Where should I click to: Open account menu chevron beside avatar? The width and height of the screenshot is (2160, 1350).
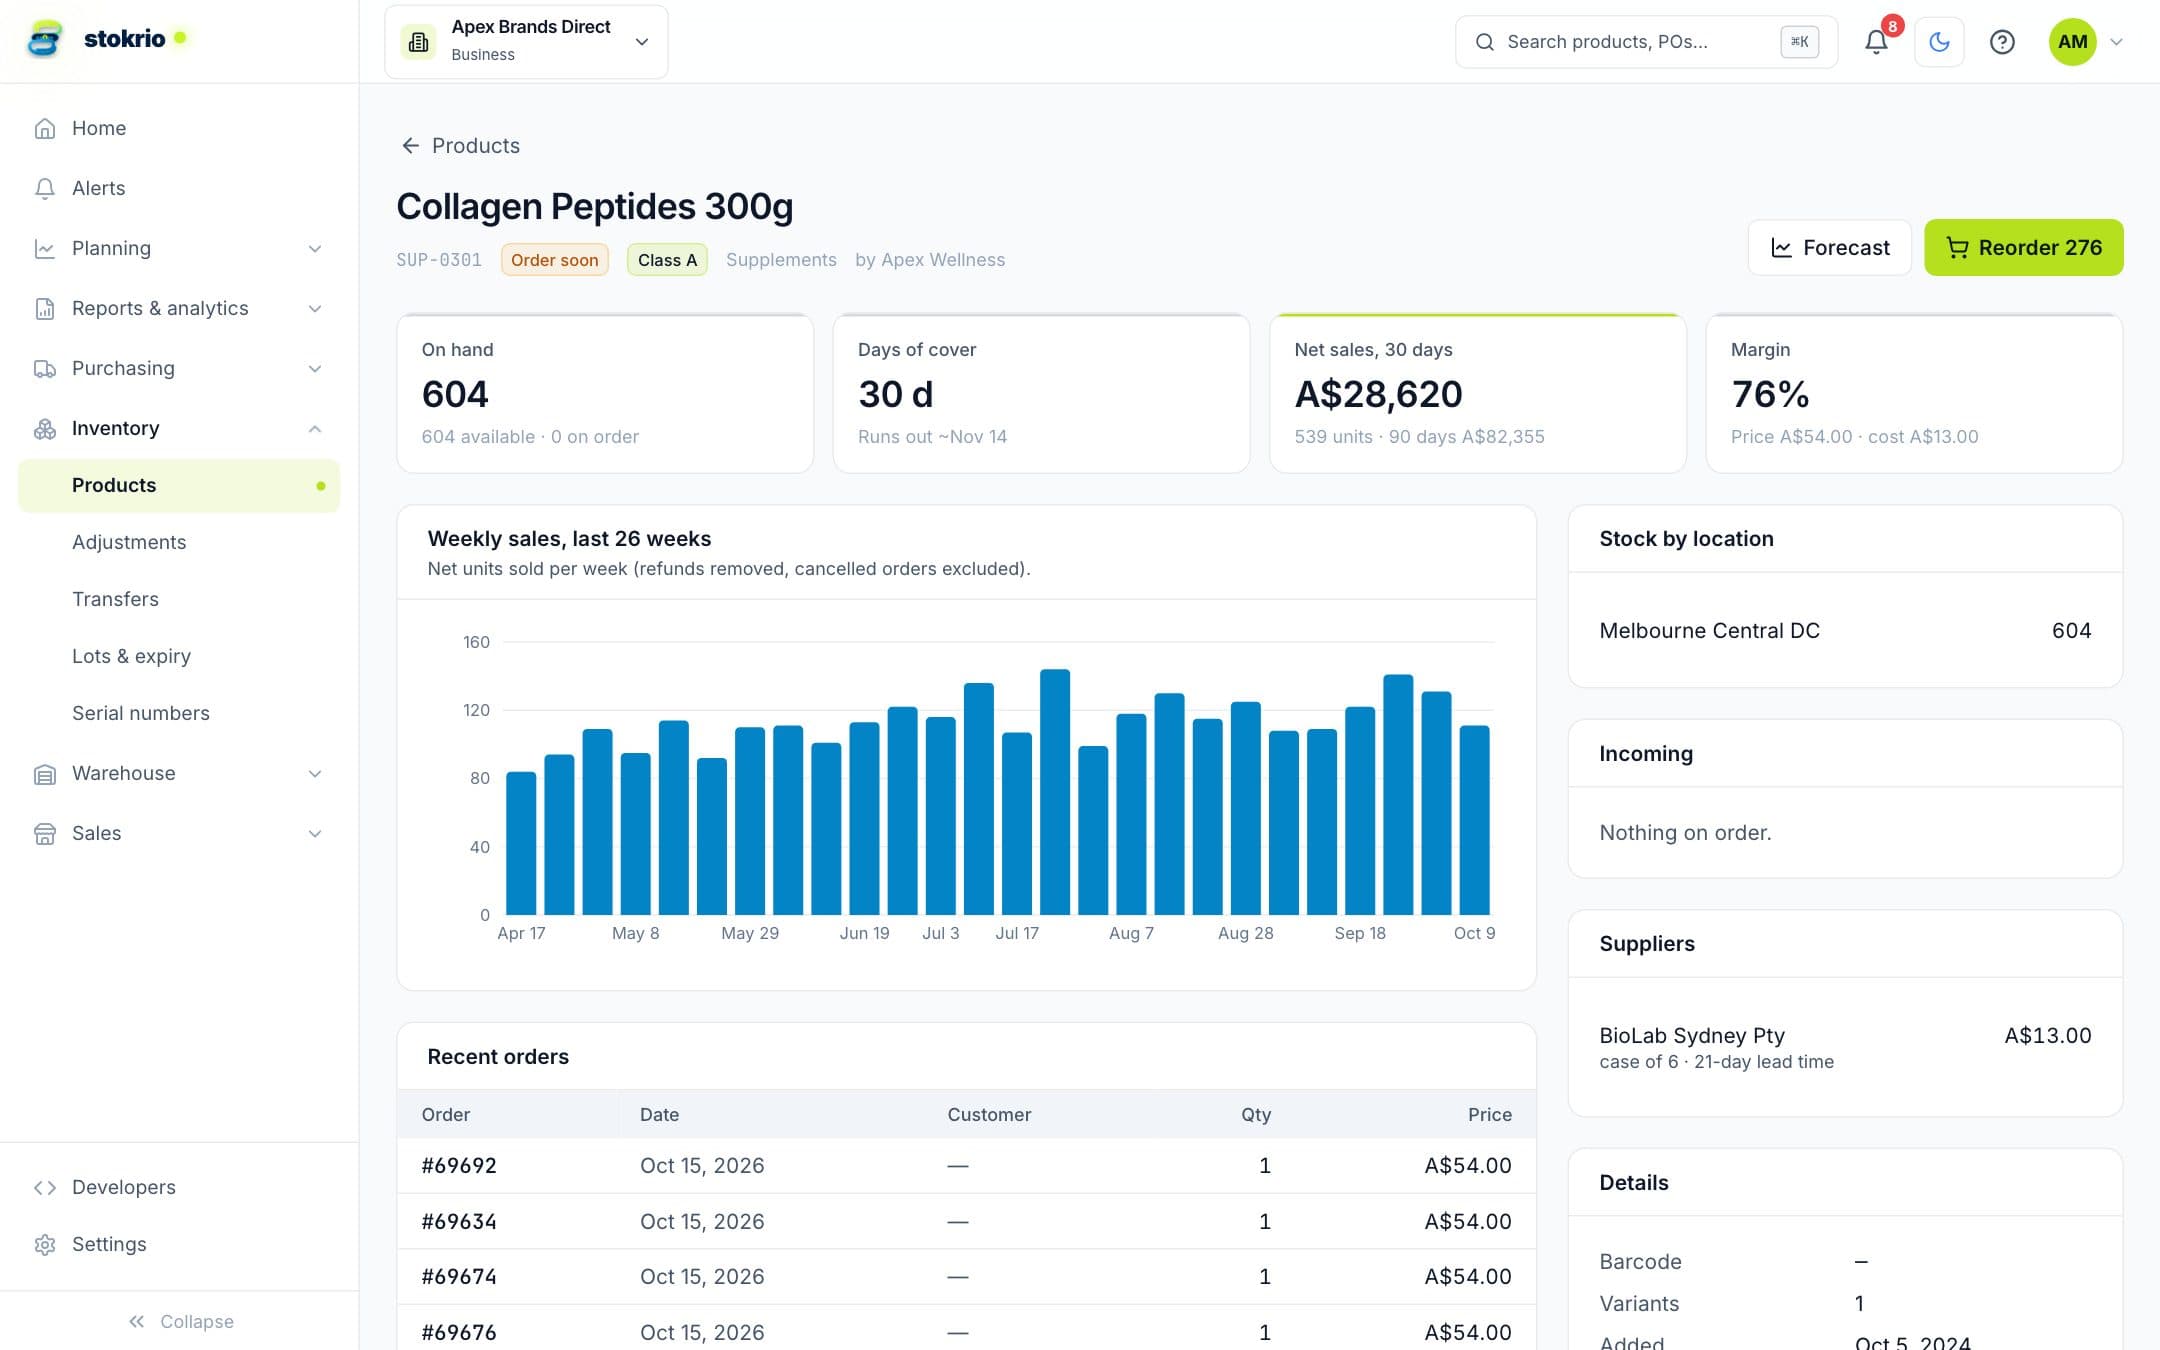point(2116,42)
